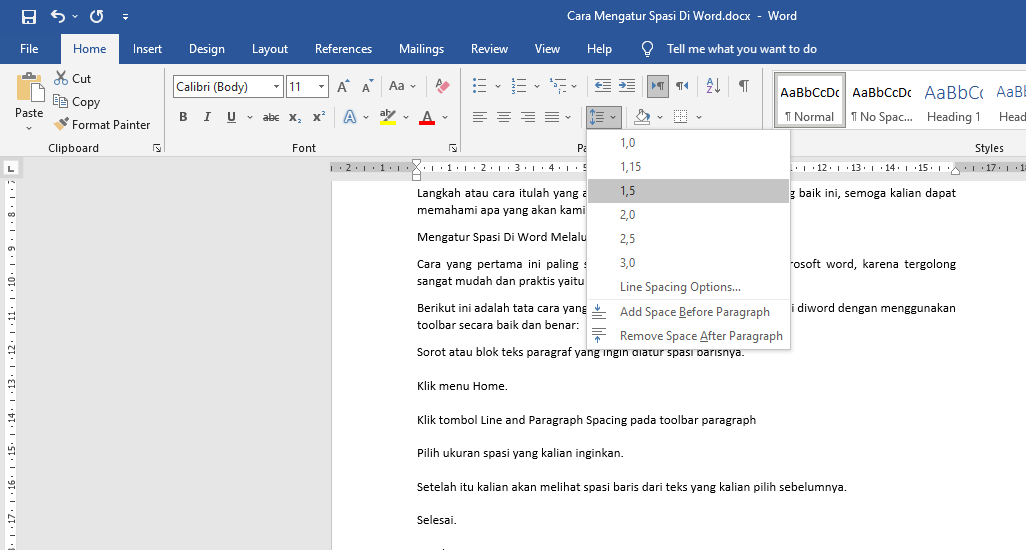Toggle strikethrough formatting
Viewport: 1026px width, 550px height.
click(271, 117)
